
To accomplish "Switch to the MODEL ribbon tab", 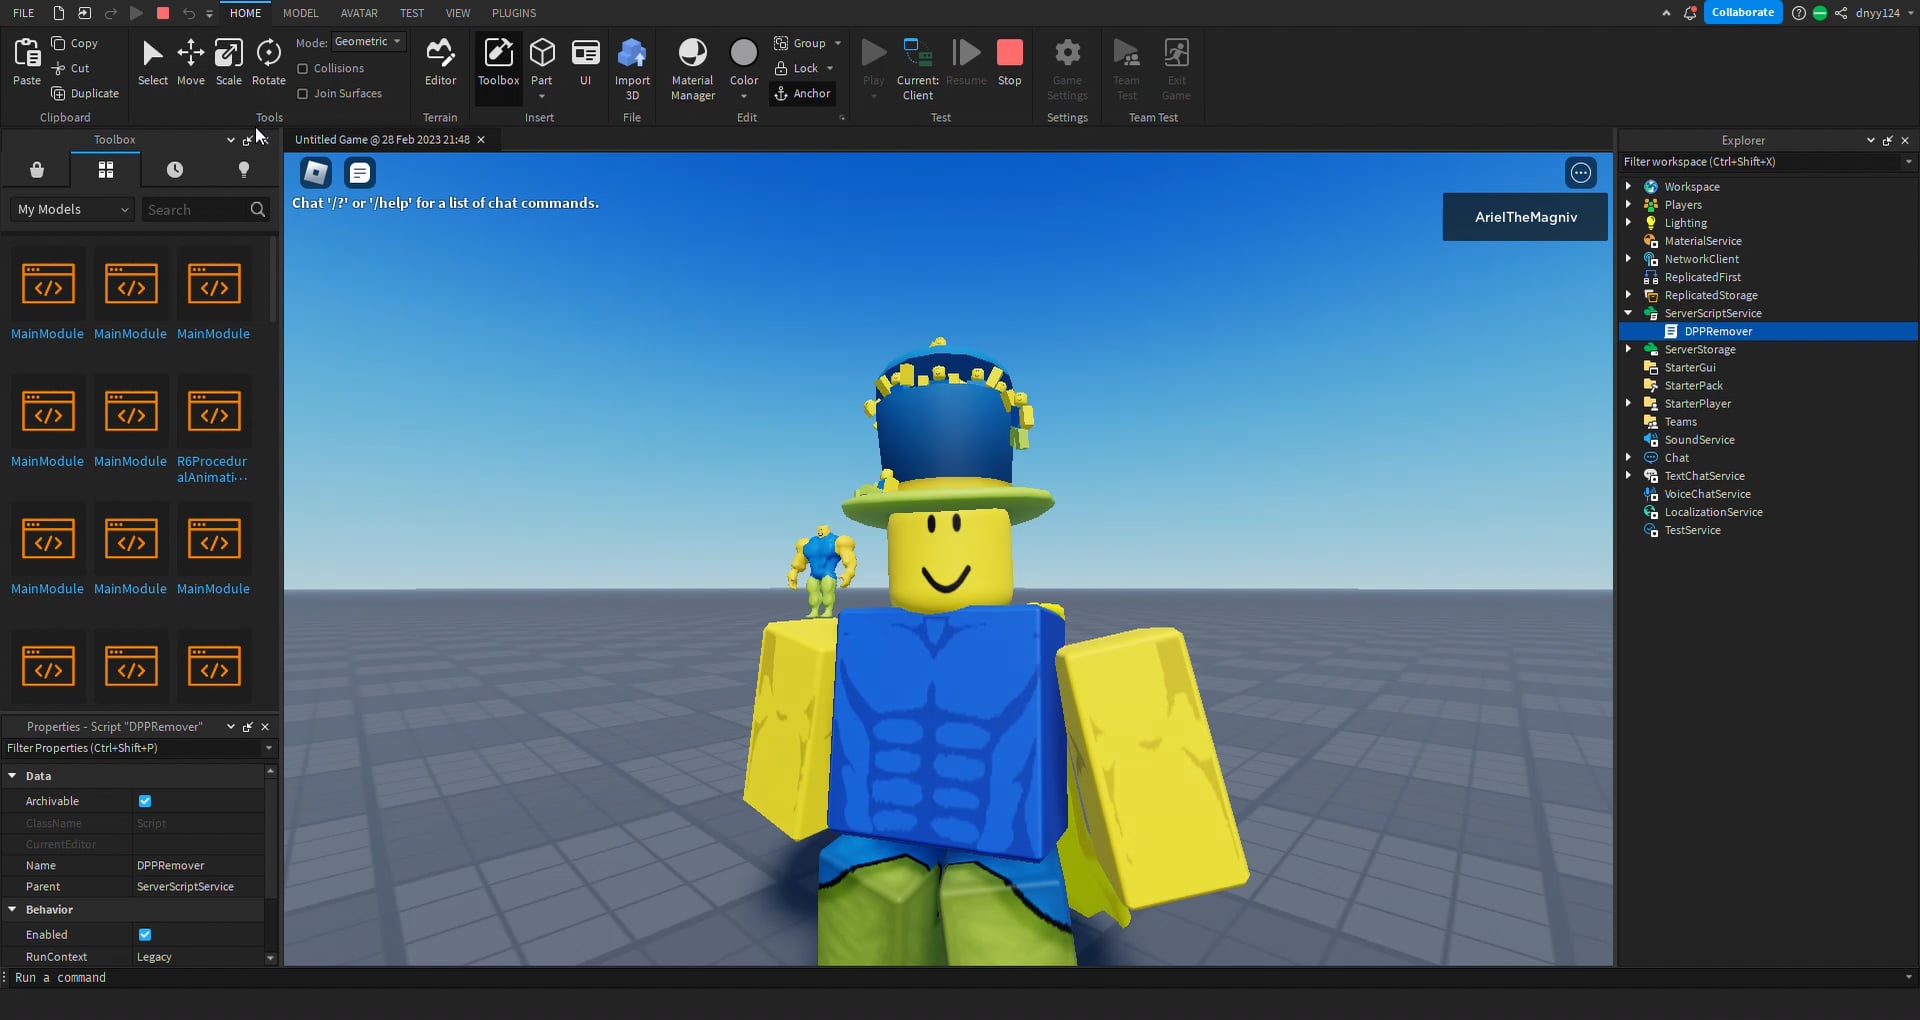I will click(300, 13).
